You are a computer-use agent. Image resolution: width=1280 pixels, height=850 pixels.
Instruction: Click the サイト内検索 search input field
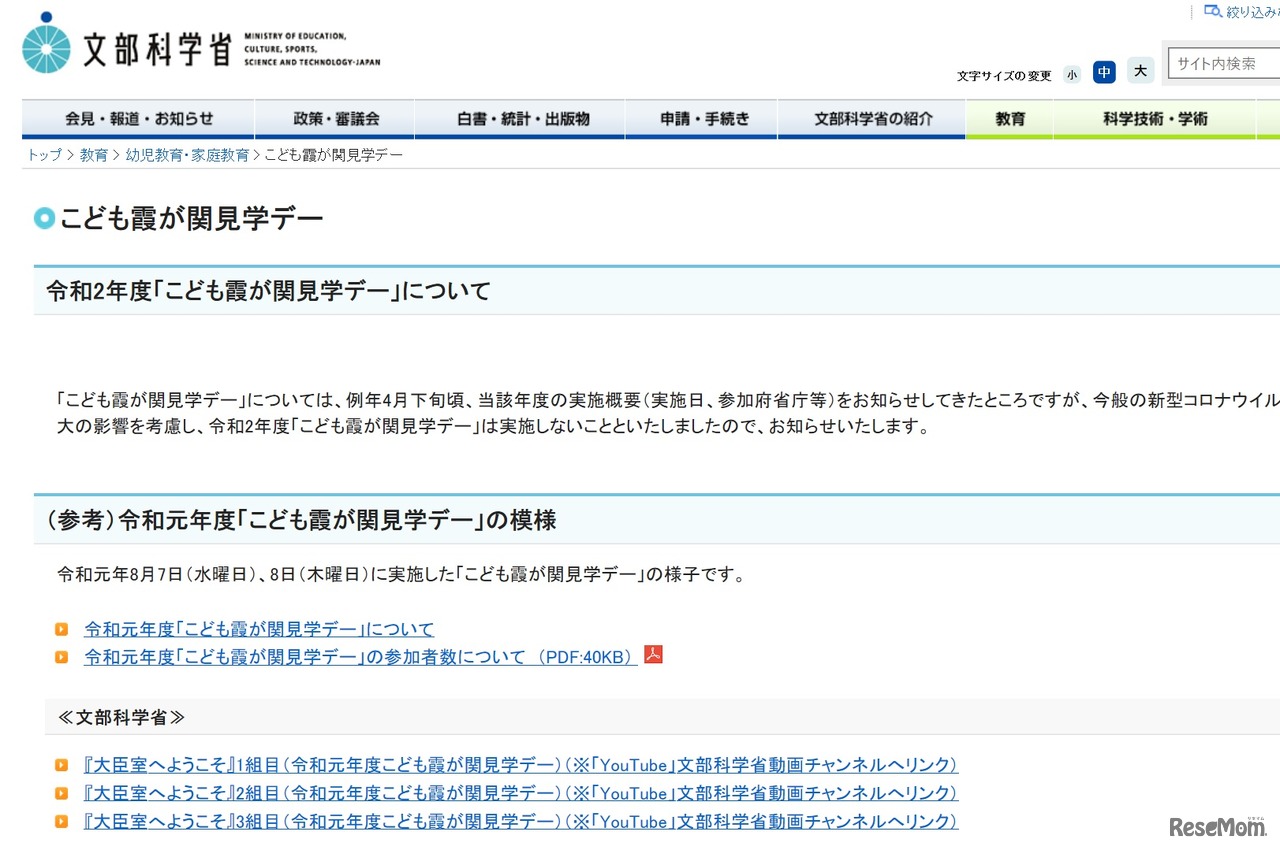(1222, 62)
